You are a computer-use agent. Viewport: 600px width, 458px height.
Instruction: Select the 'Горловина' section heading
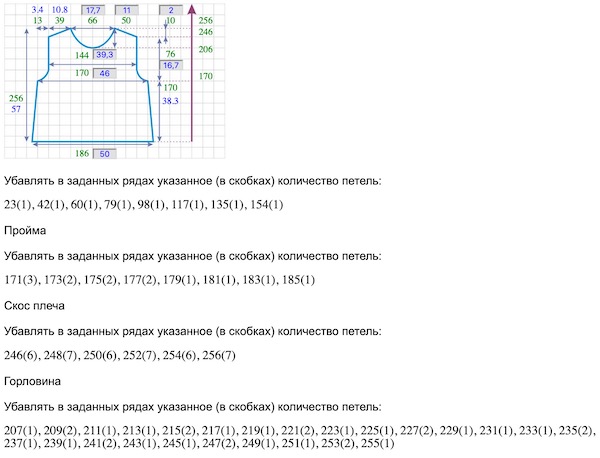[x=33, y=381]
